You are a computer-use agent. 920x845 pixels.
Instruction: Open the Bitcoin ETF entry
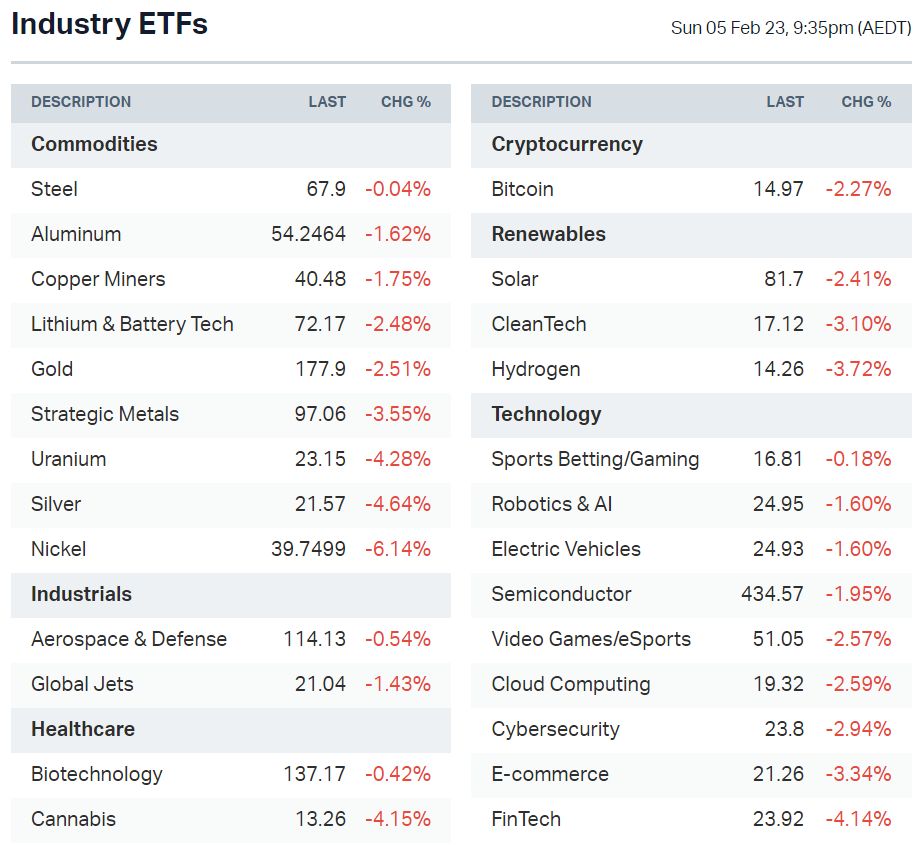click(522, 189)
